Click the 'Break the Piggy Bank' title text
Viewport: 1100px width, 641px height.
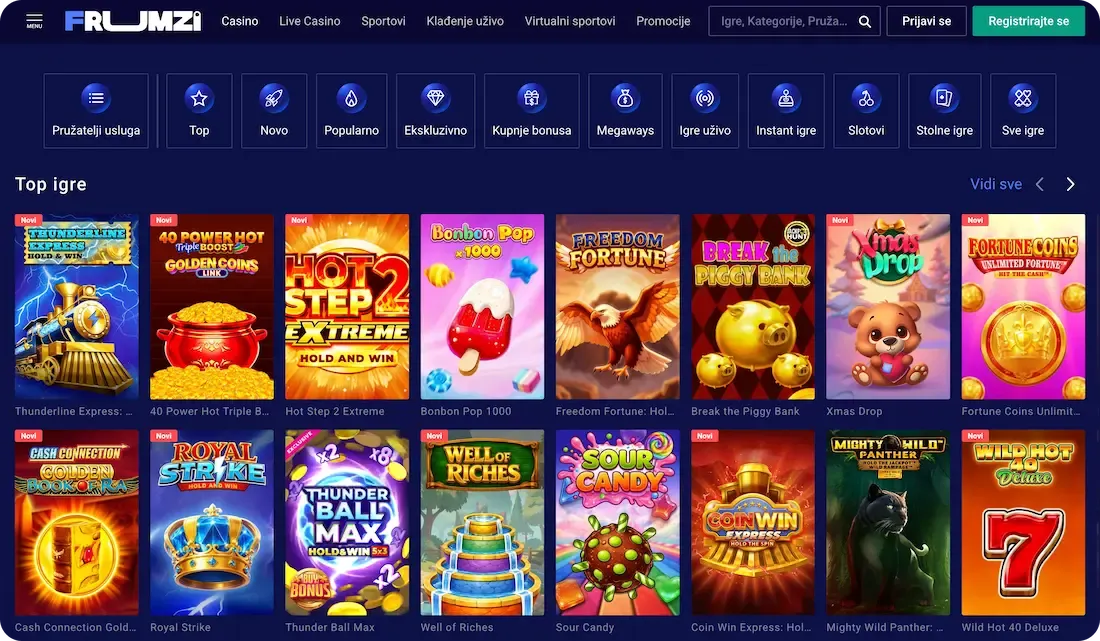[745, 412]
